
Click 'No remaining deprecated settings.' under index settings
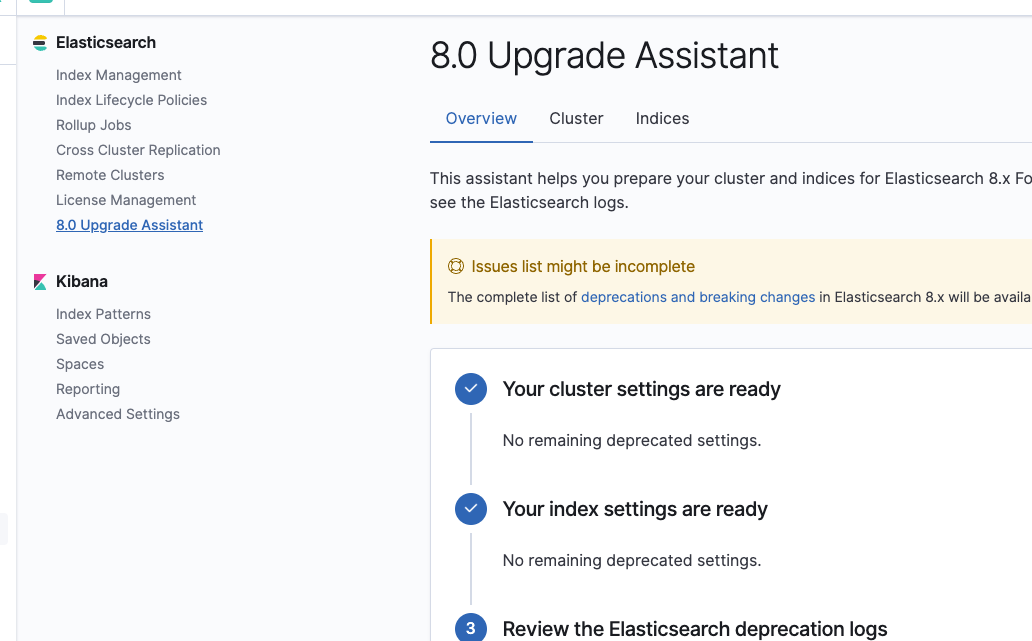(632, 560)
